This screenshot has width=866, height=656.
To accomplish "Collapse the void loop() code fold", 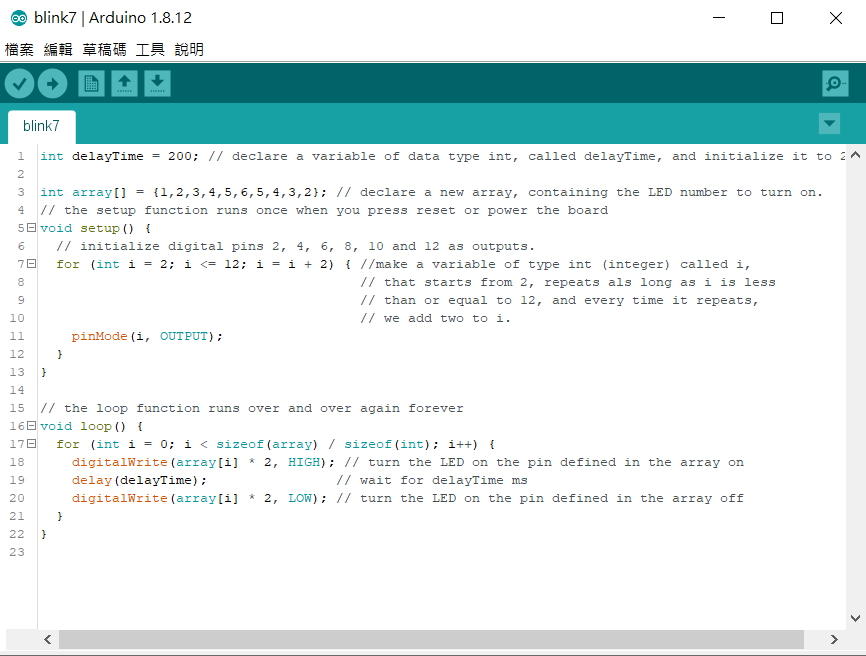I will [32, 426].
